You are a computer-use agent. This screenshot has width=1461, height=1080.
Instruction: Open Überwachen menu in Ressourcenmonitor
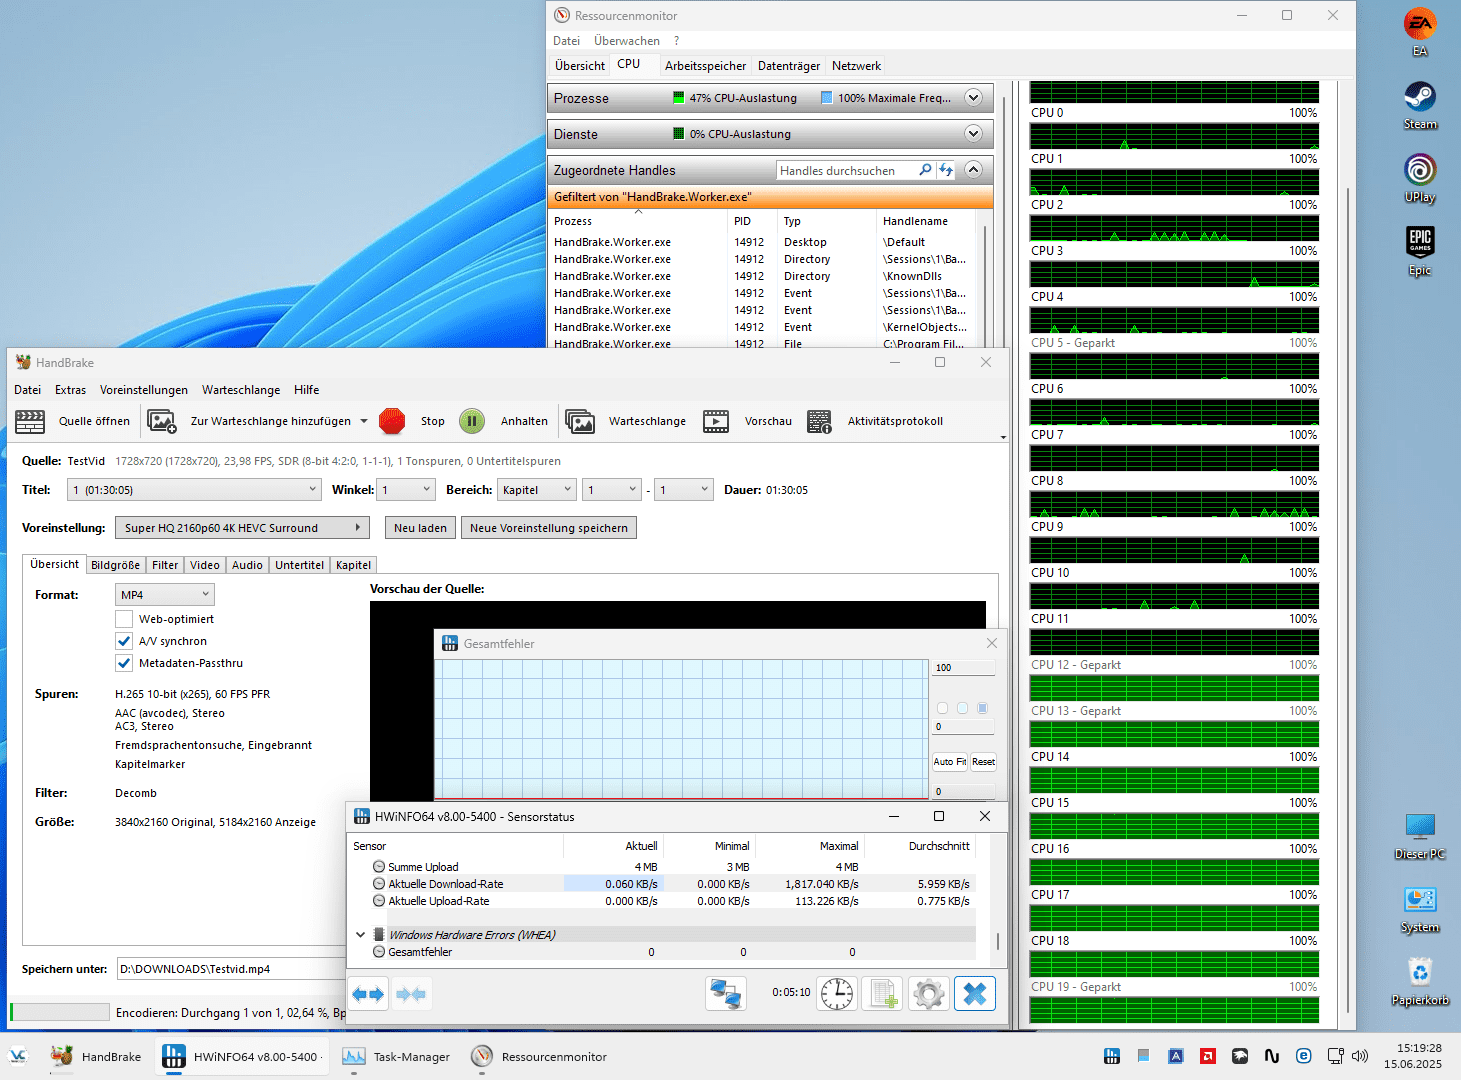[x=627, y=41]
